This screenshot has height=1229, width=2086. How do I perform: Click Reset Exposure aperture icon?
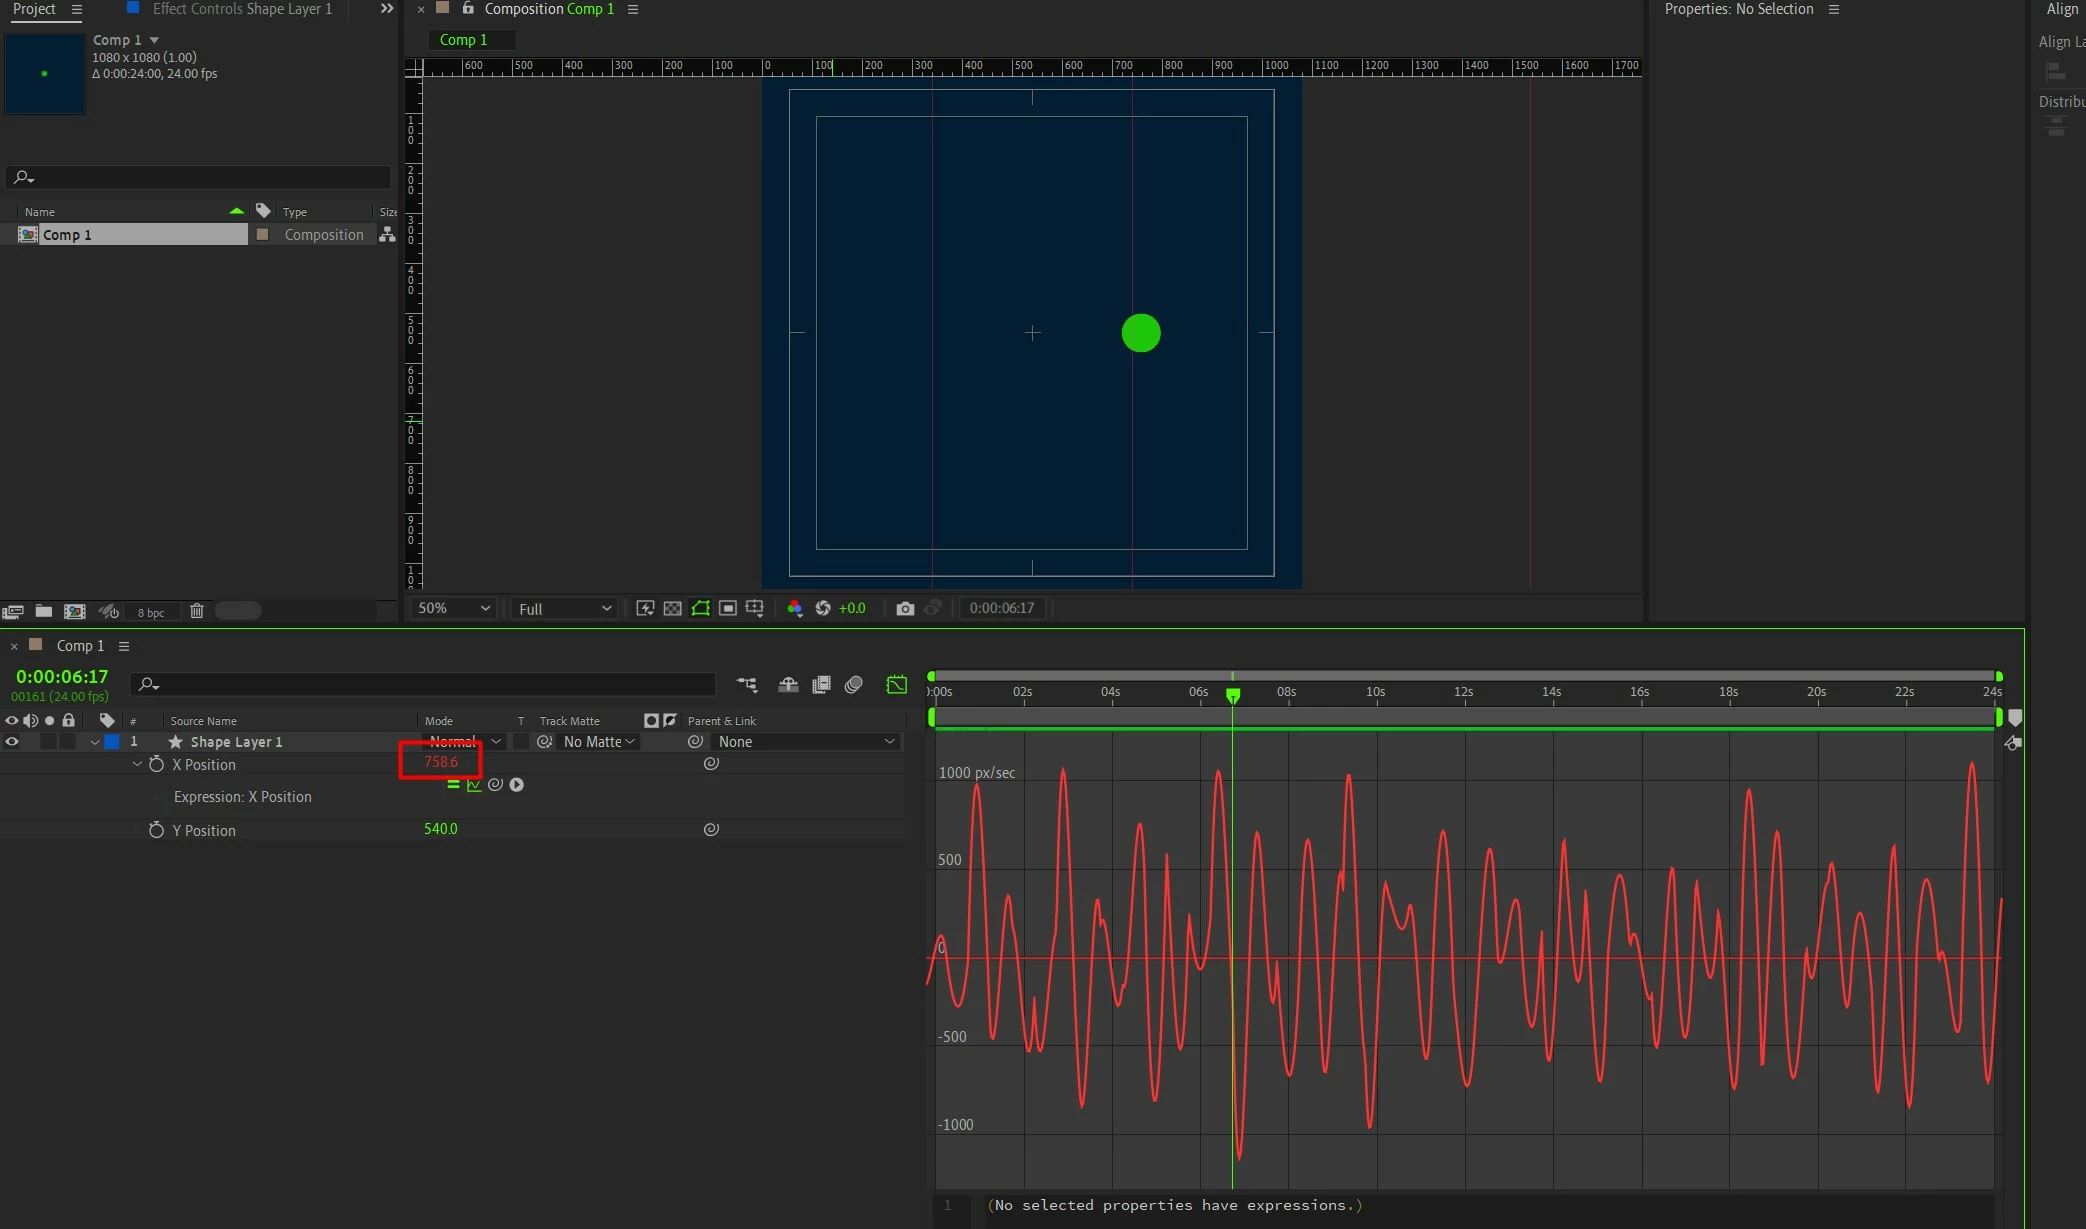pyautogui.click(x=823, y=608)
